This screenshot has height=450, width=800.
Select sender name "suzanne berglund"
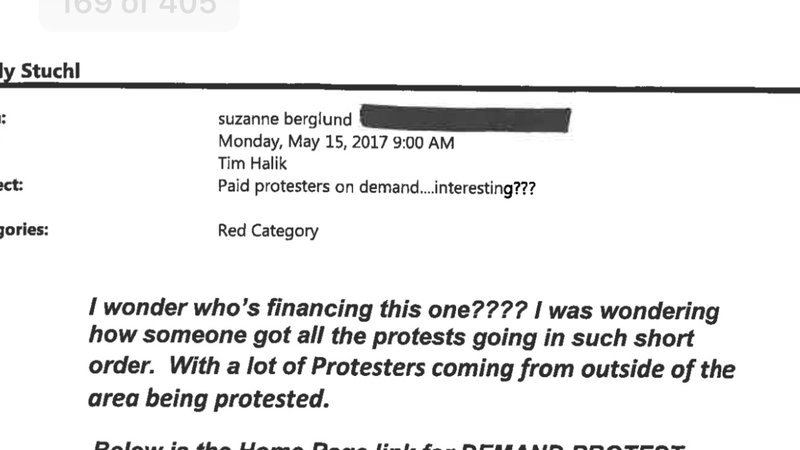tap(285, 121)
